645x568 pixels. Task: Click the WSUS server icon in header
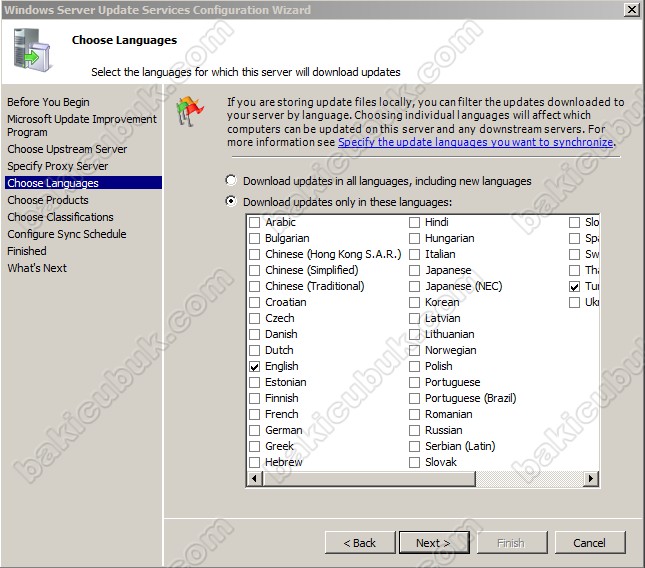(x=32, y=49)
